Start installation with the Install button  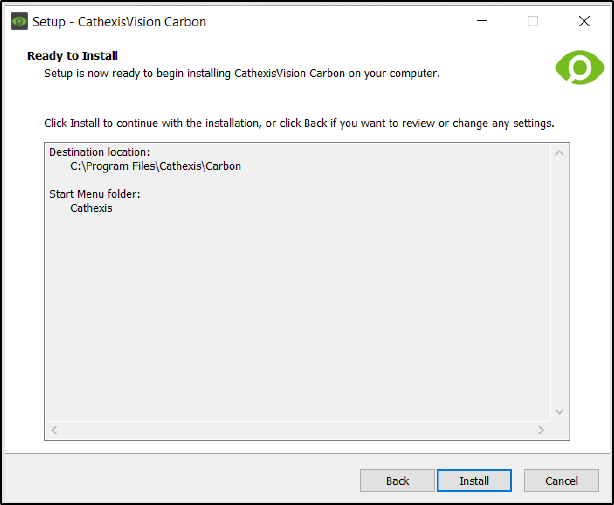coord(474,480)
